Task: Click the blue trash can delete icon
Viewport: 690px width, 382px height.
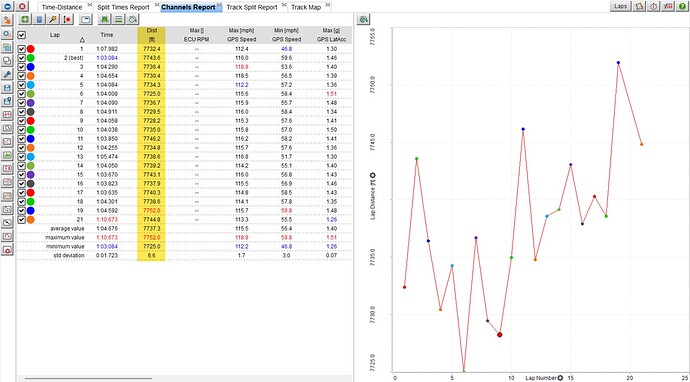Action: tap(39, 19)
